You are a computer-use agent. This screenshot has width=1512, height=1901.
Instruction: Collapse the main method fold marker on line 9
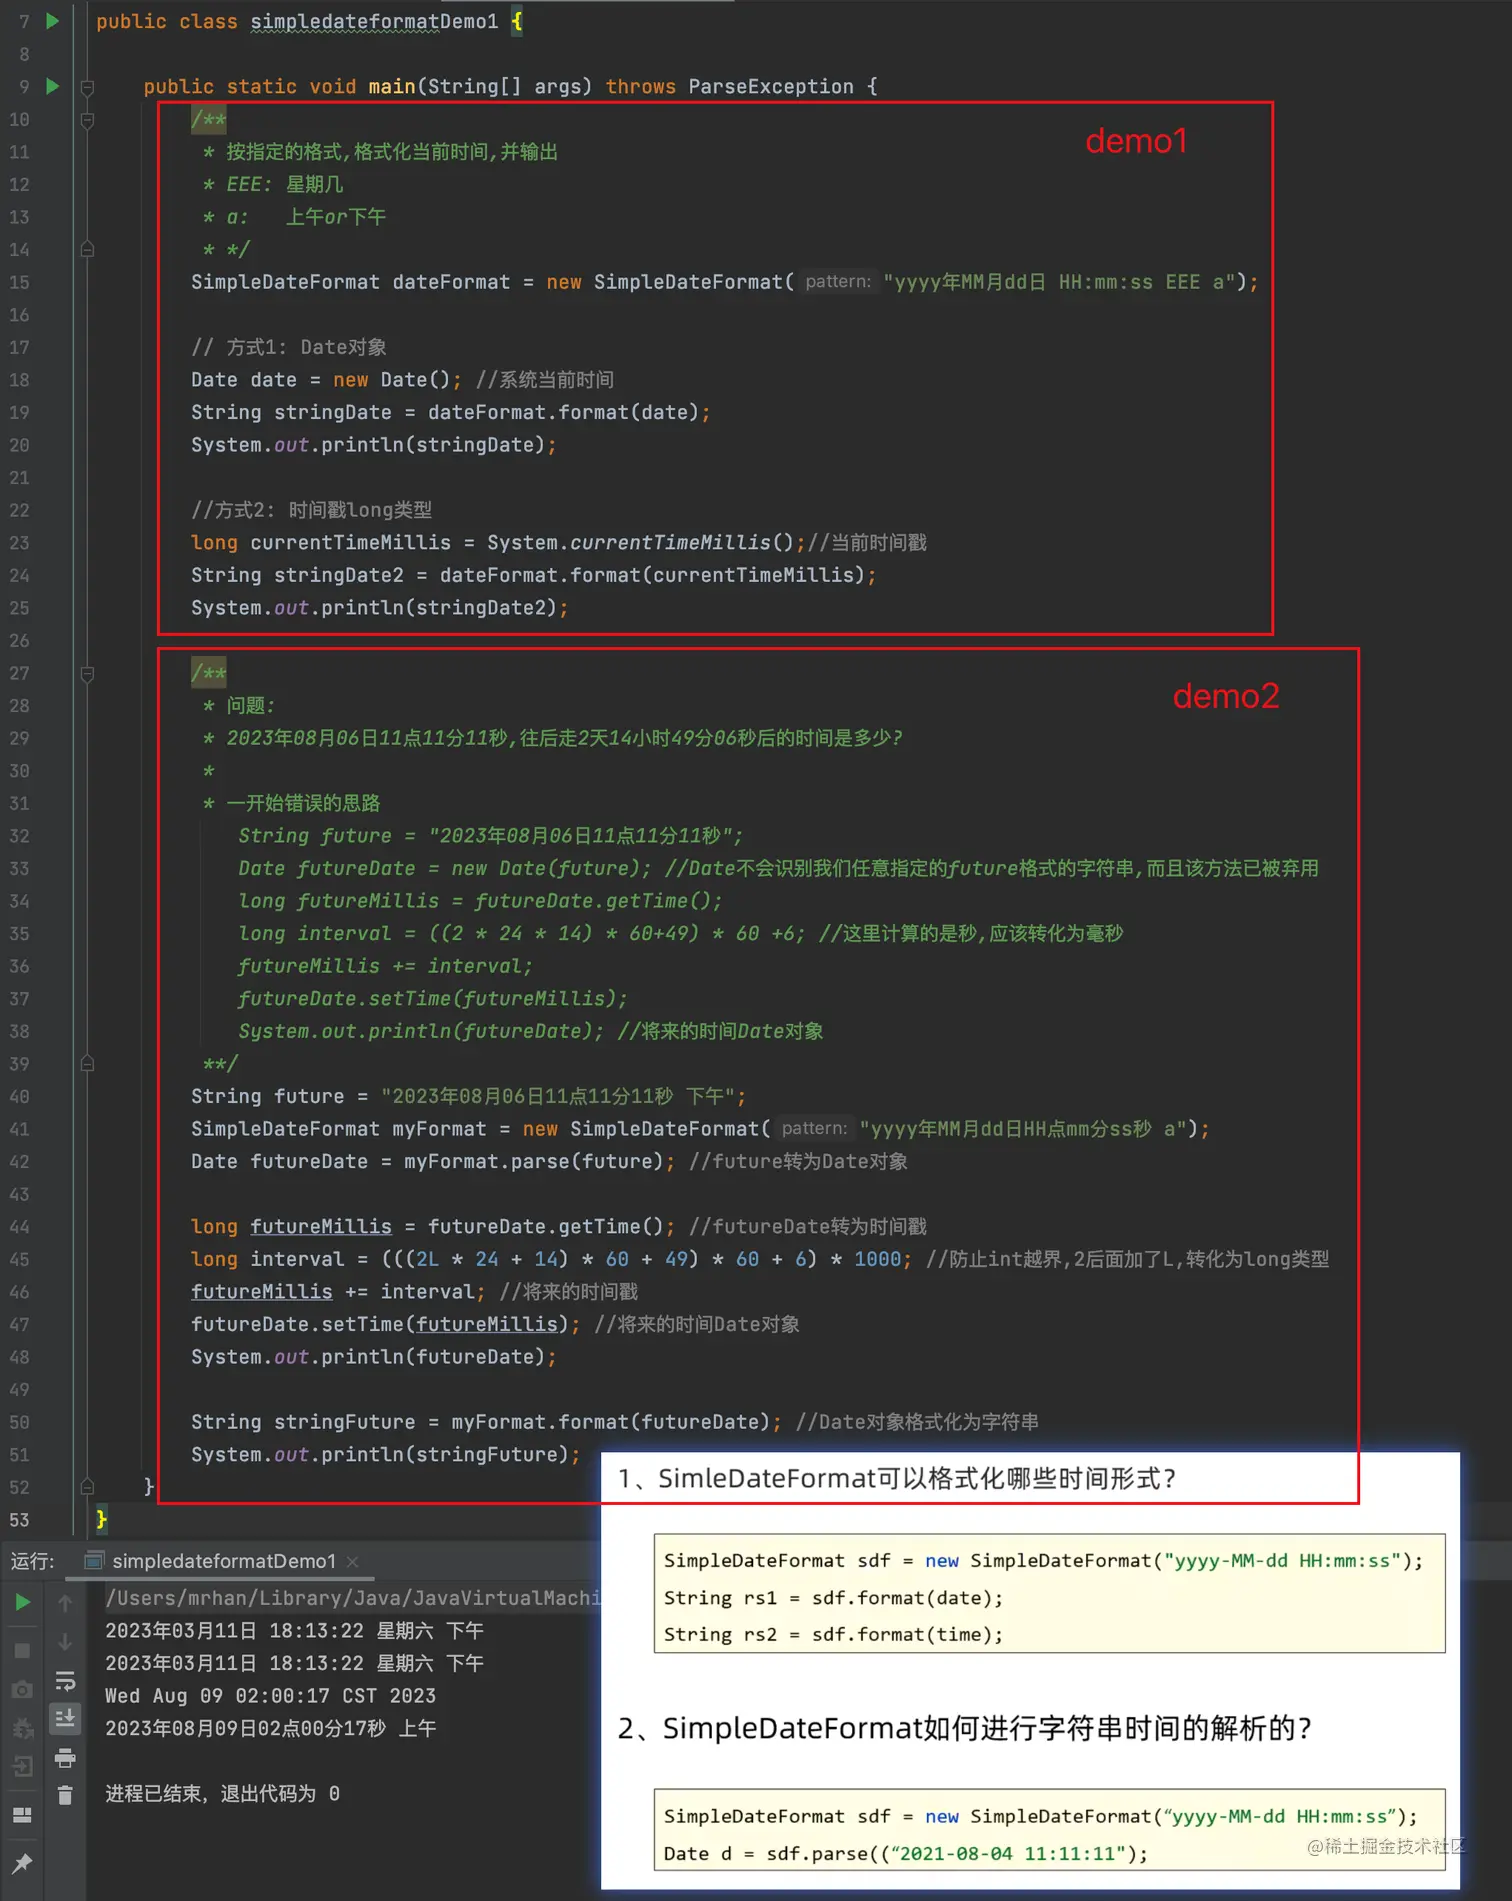pos(87,87)
